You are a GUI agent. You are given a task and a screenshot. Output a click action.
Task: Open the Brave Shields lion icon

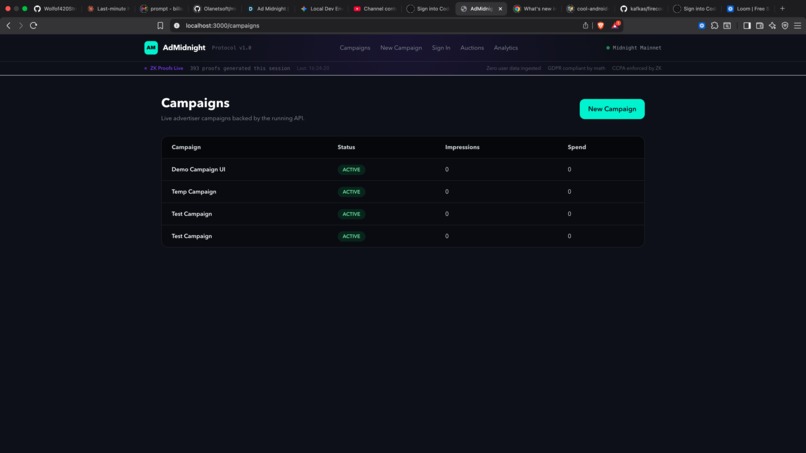[600, 25]
